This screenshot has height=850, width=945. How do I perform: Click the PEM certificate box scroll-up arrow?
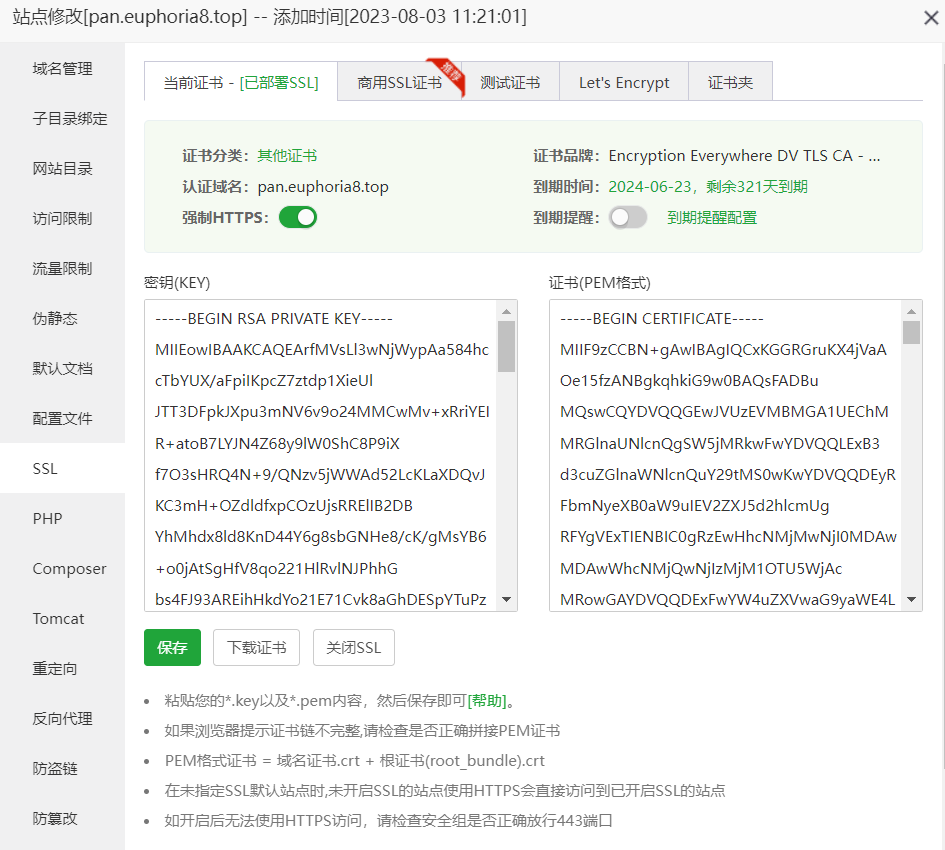pyautogui.click(x=911, y=311)
